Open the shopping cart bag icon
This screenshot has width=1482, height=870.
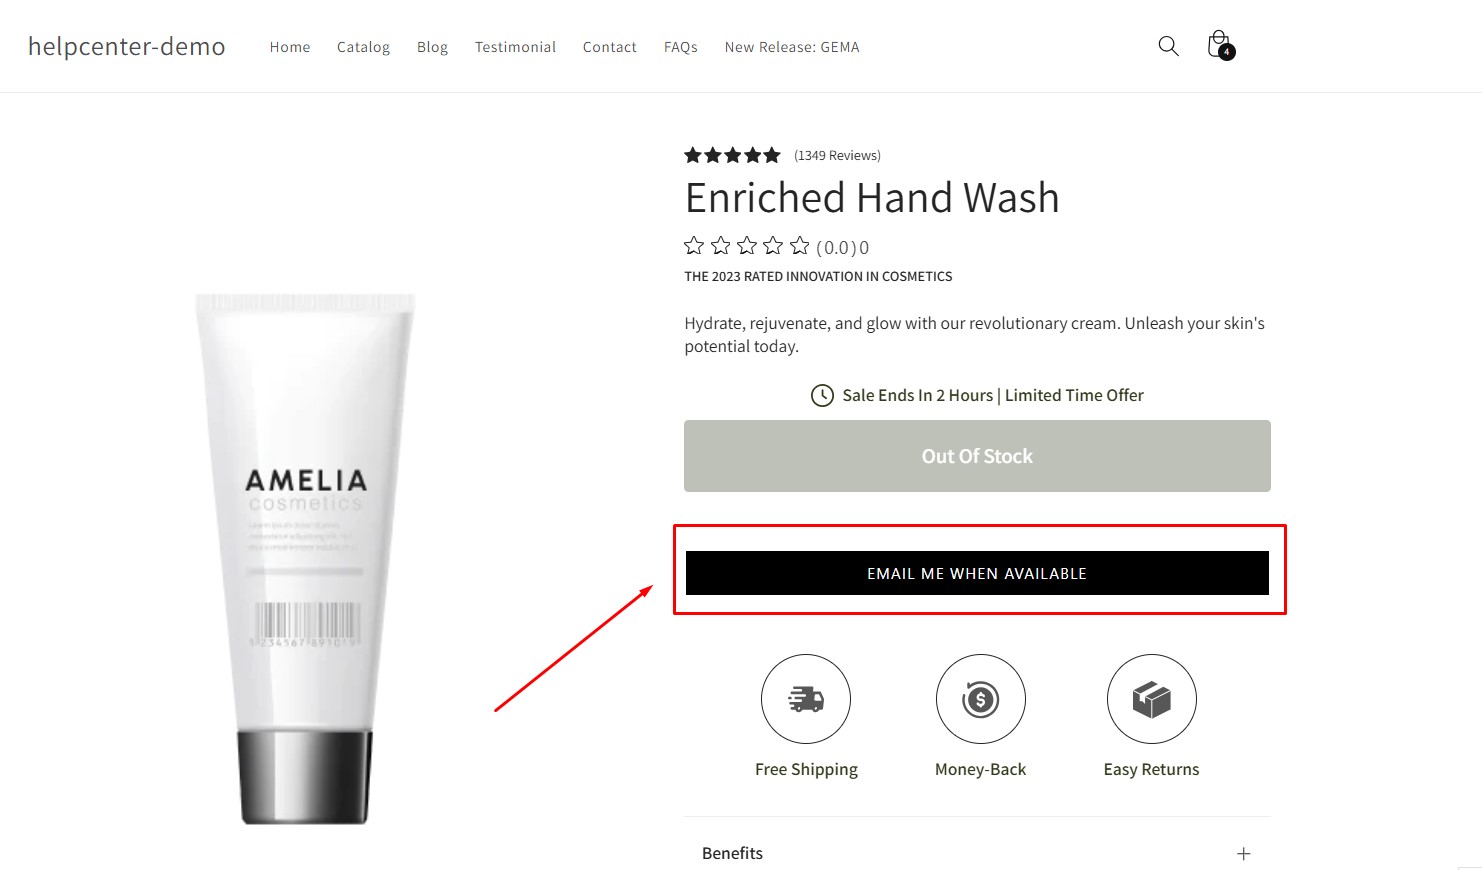(1220, 45)
